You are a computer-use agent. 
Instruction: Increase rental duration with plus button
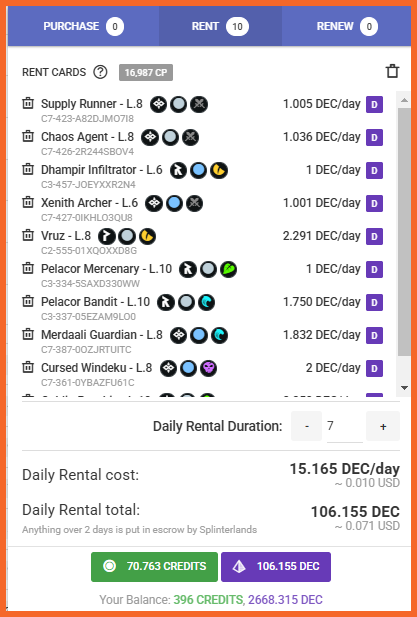pyautogui.click(x=383, y=426)
